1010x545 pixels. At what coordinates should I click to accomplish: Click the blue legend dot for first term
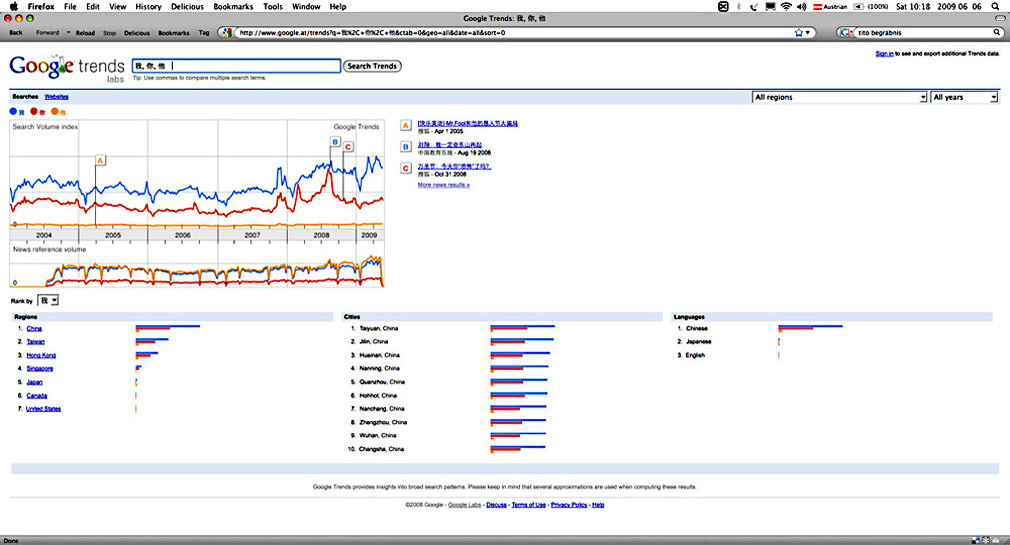coord(13,111)
